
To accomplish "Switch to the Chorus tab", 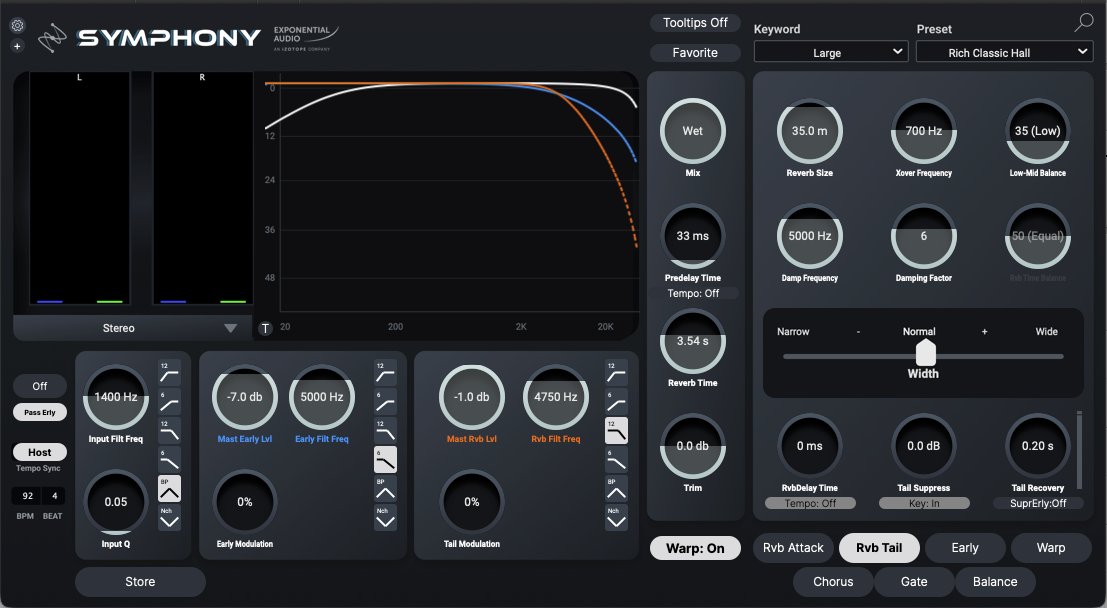I will tap(833, 582).
